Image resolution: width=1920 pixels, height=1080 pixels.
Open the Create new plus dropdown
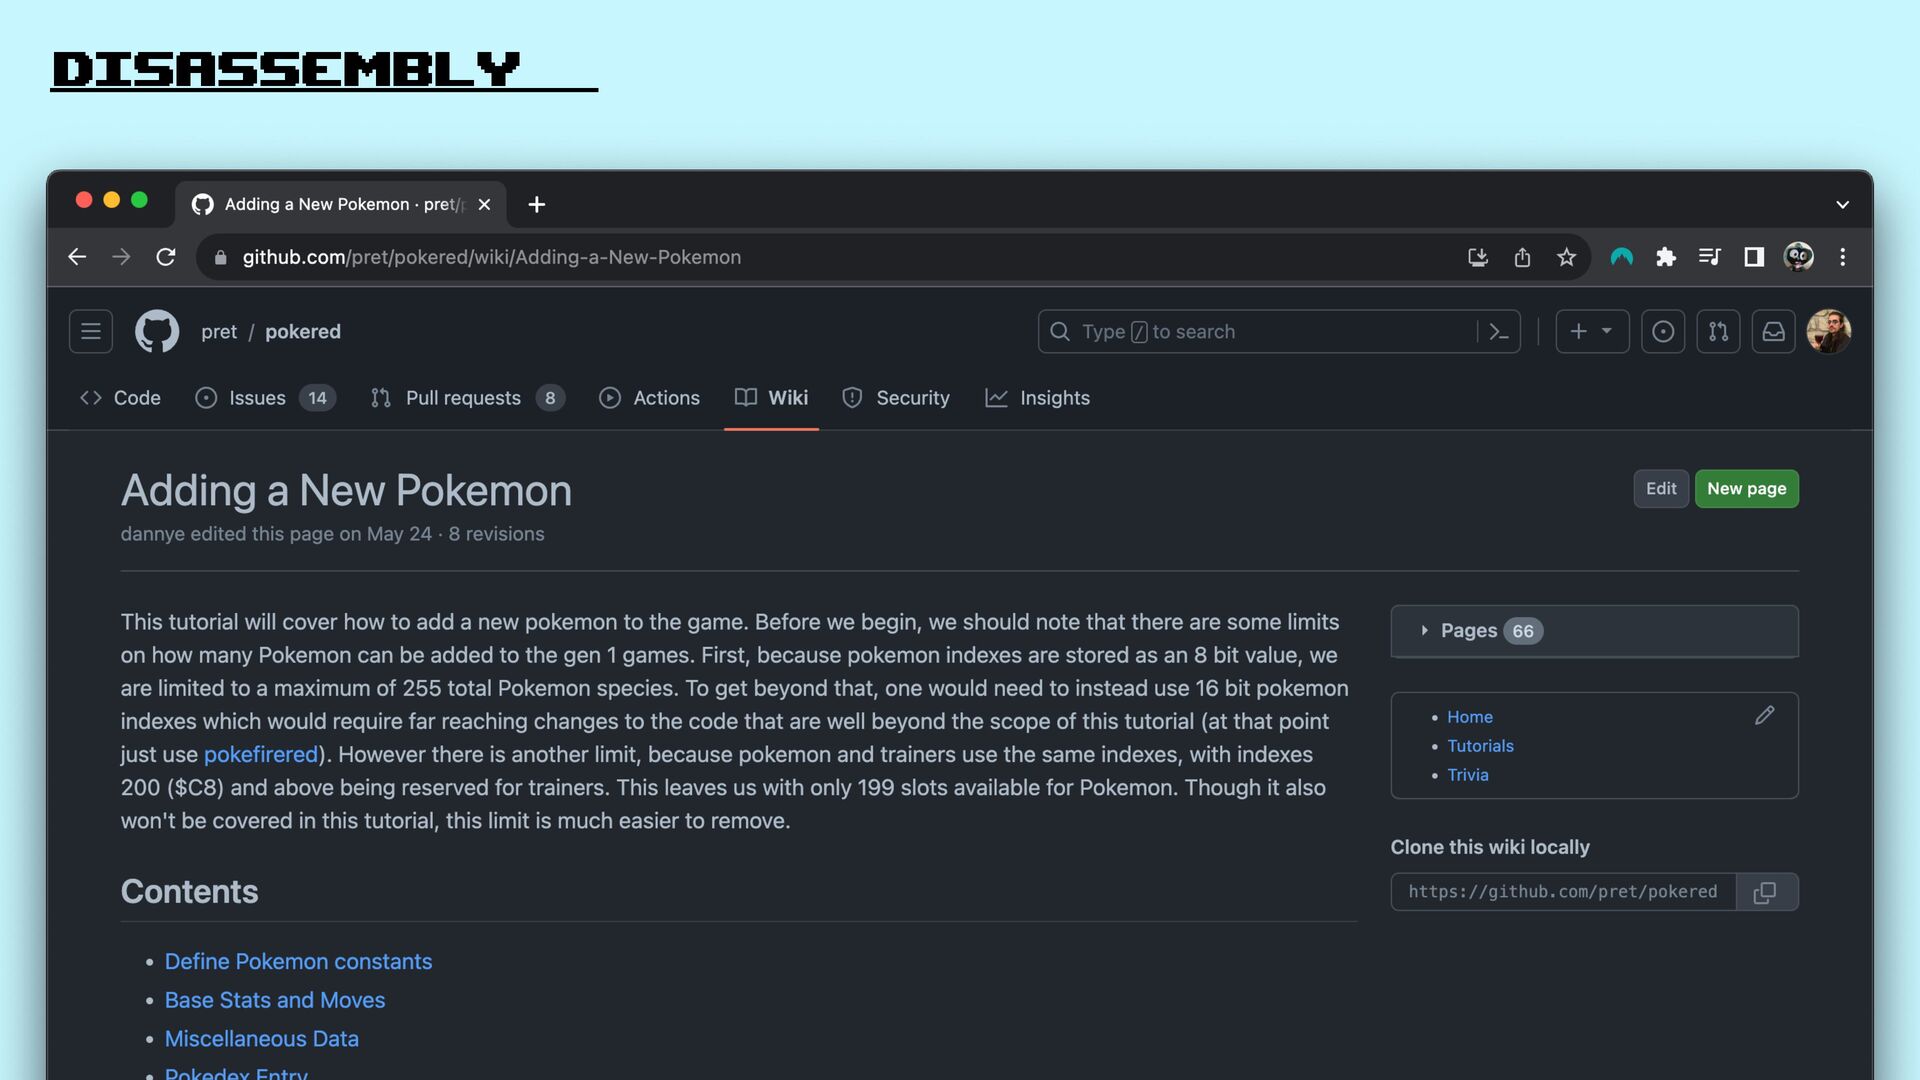pos(1591,331)
